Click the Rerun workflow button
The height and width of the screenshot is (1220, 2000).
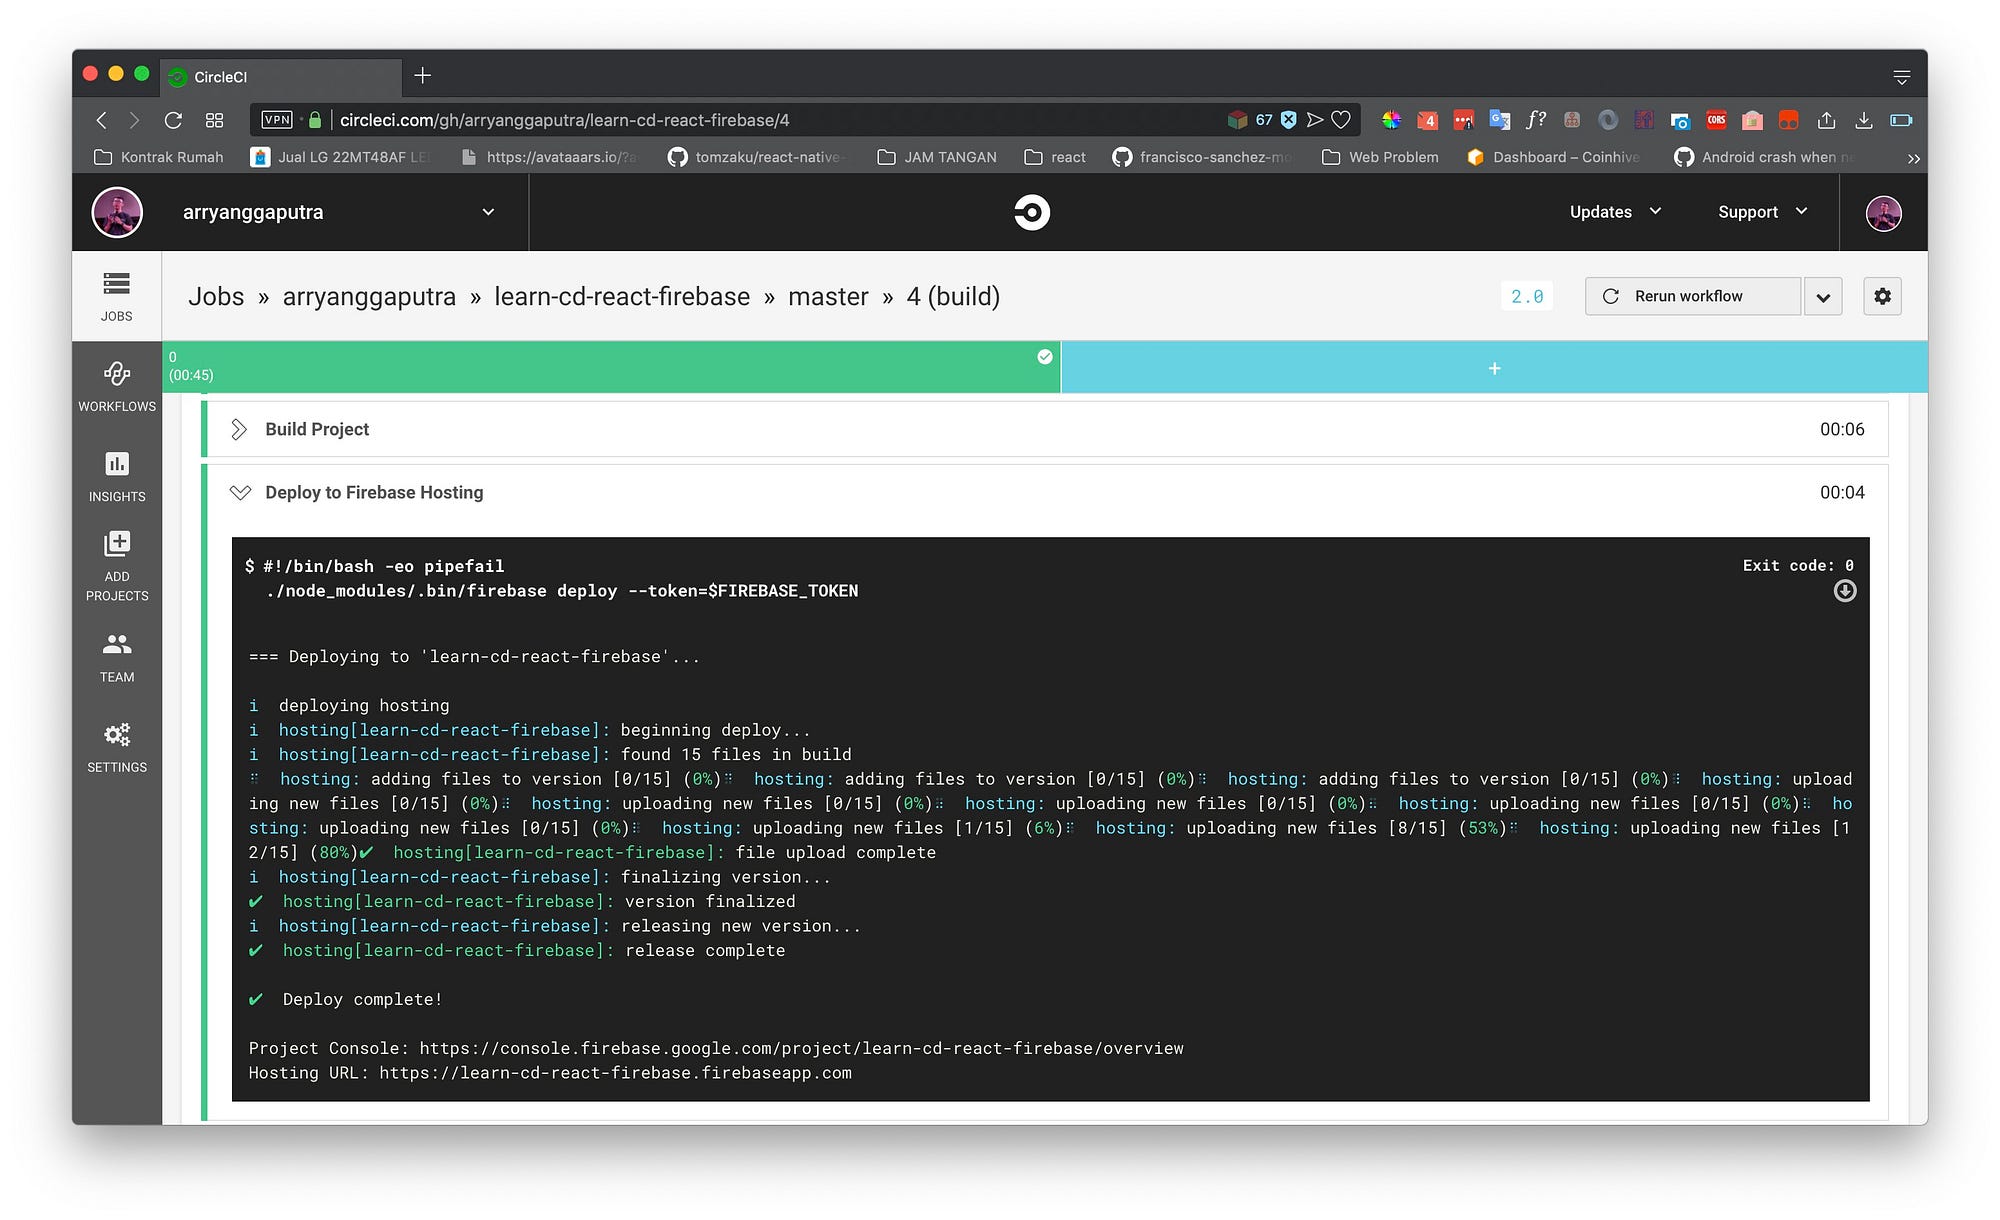pyautogui.click(x=1691, y=296)
